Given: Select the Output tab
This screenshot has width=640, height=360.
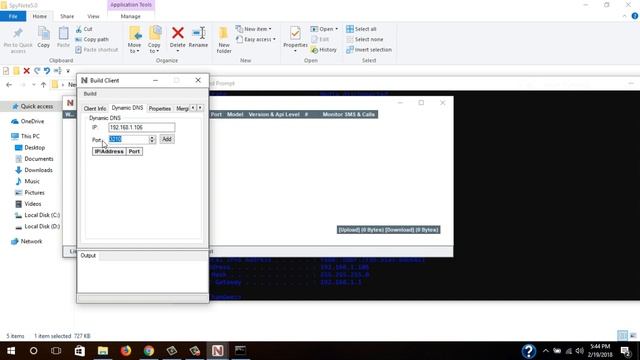Looking at the screenshot, I should pos(88,256).
